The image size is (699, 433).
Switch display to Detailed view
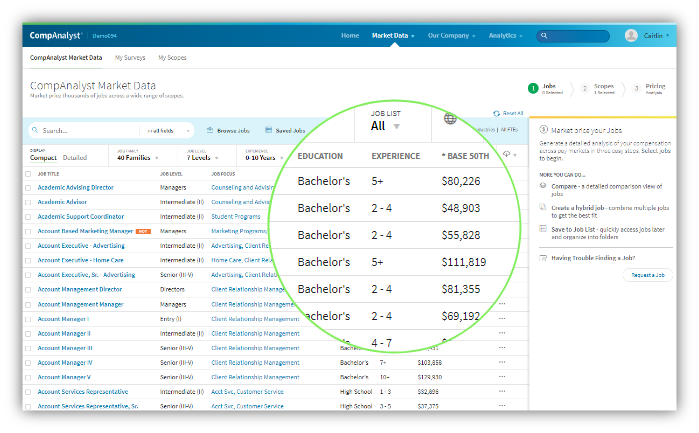click(75, 157)
